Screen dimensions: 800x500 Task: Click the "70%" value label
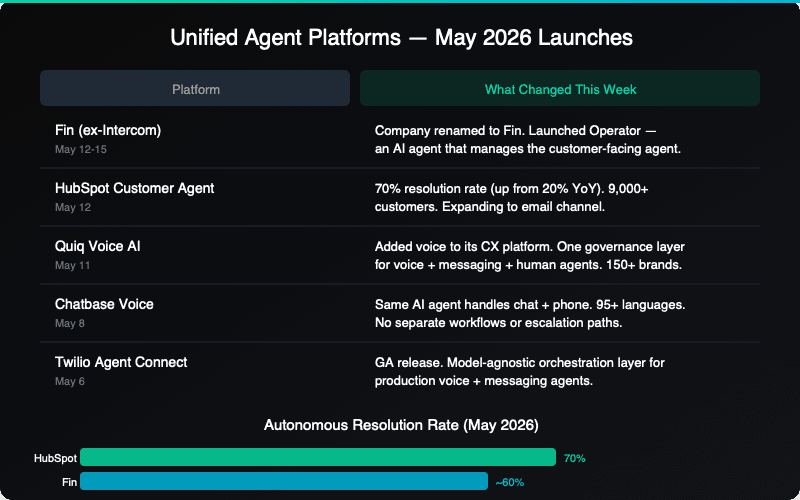tap(574, 458)
